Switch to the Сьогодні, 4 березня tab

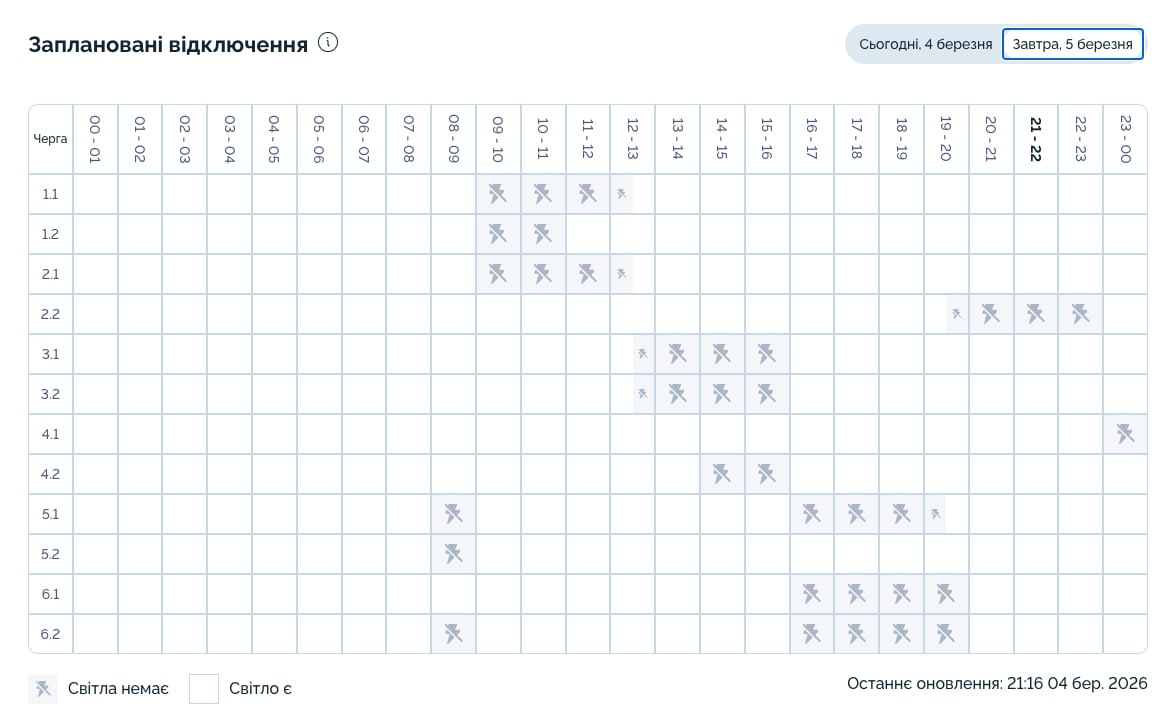coord(925,44)
